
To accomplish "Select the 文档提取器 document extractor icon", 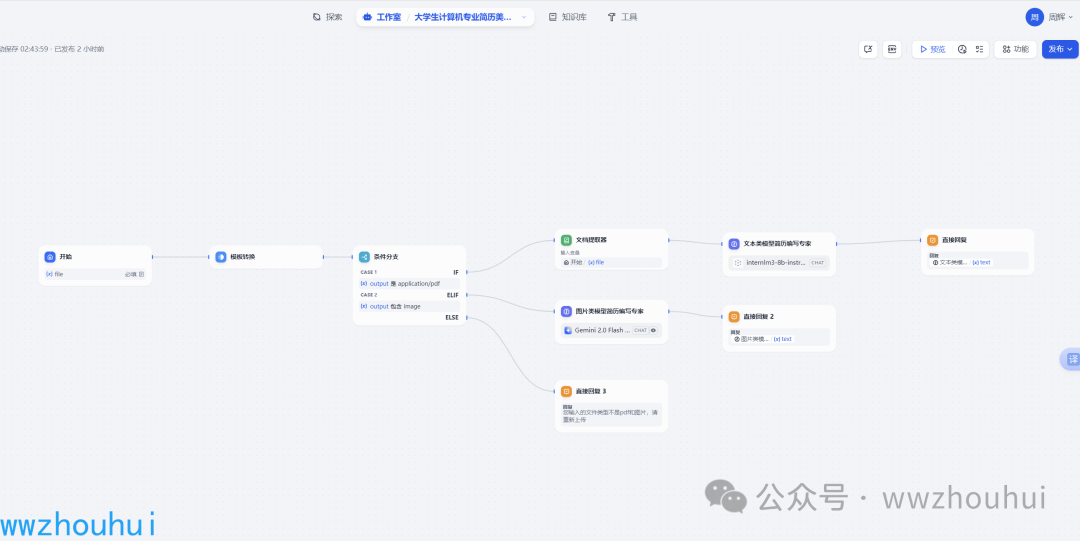I will (x=566, y=240).
